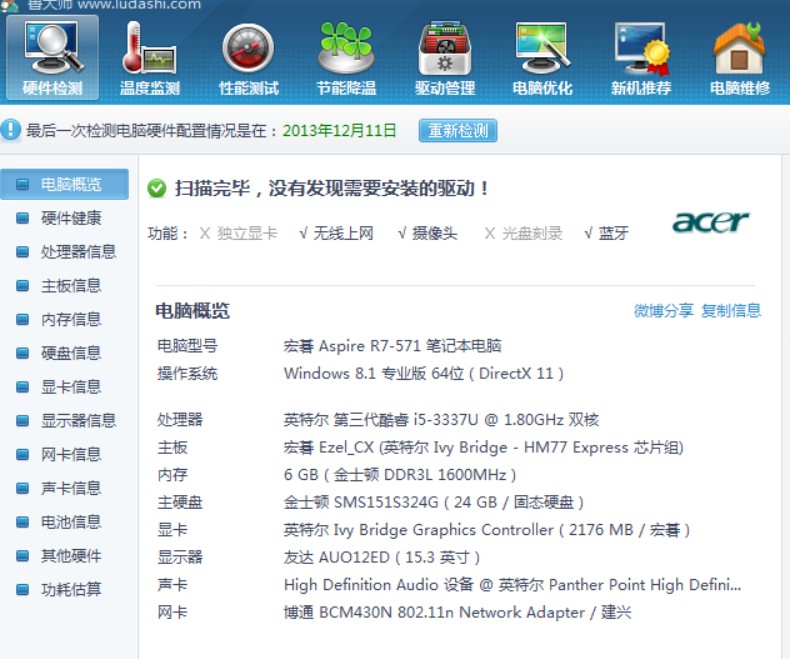Click the blue bullet icon beside 内存信息

[x=23, y=319]
